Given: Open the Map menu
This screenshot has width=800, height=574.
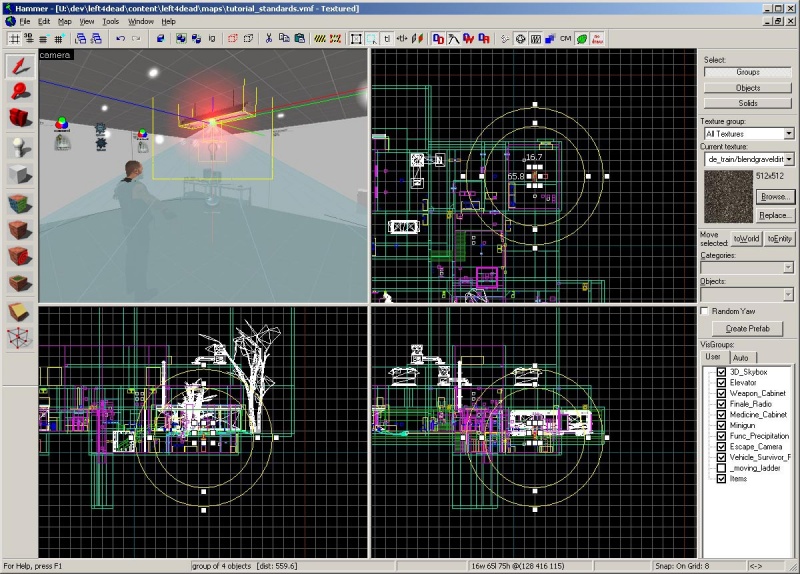Looking at the screenshot, I should [x=64, y=21].
